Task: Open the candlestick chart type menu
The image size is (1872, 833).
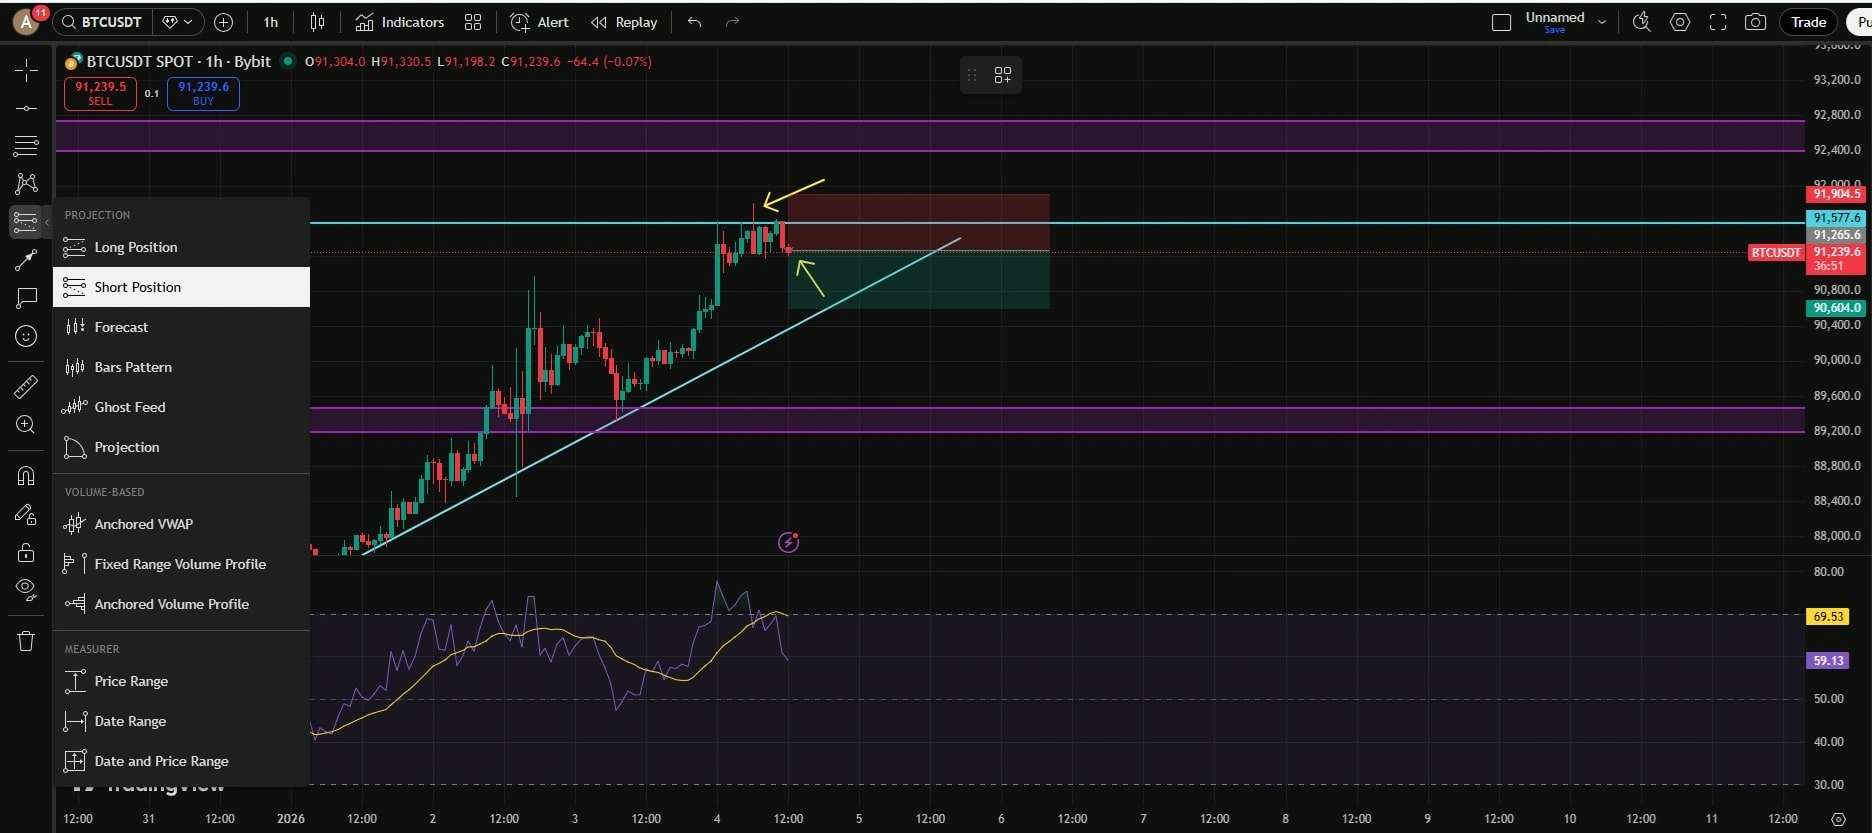Action: 318,22
